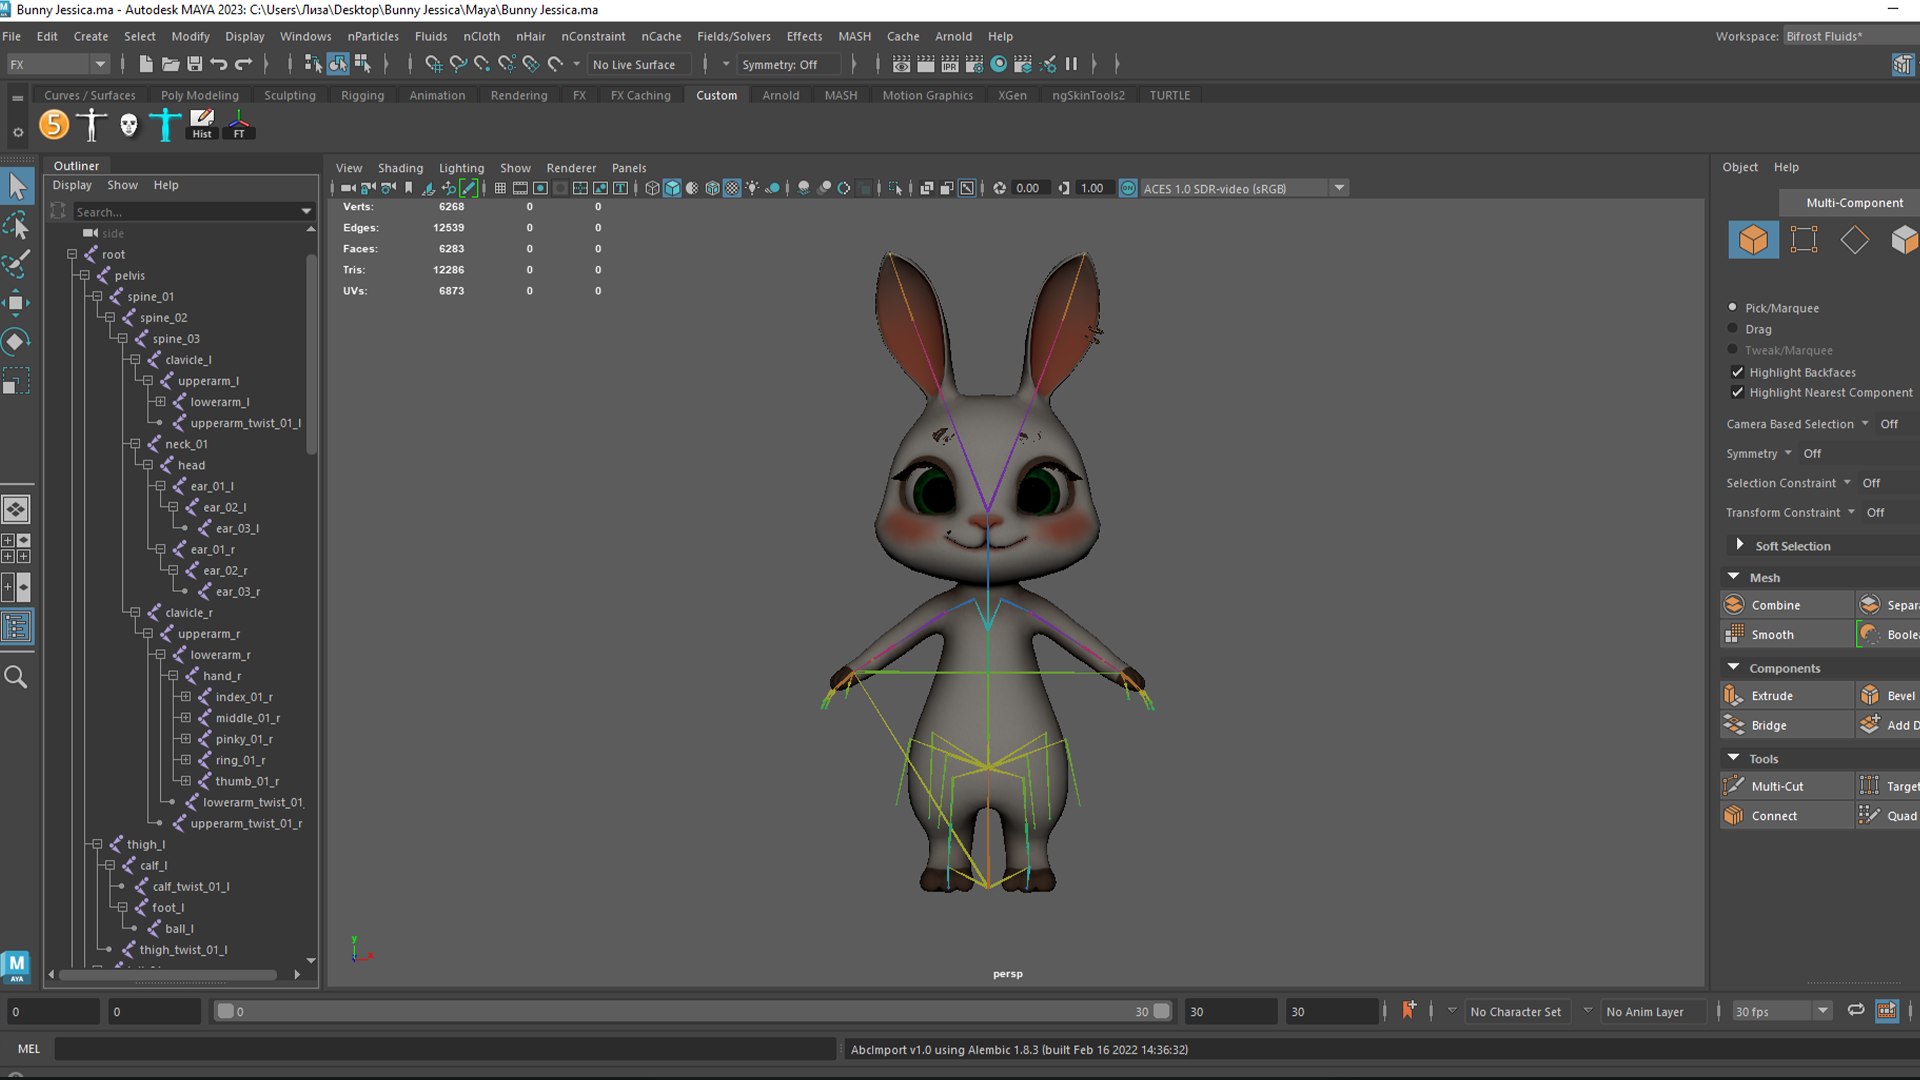Expand the index_01_r joint in Outliner
The height and width of the screenshot is (1080, 1920).
coord(186,696)
